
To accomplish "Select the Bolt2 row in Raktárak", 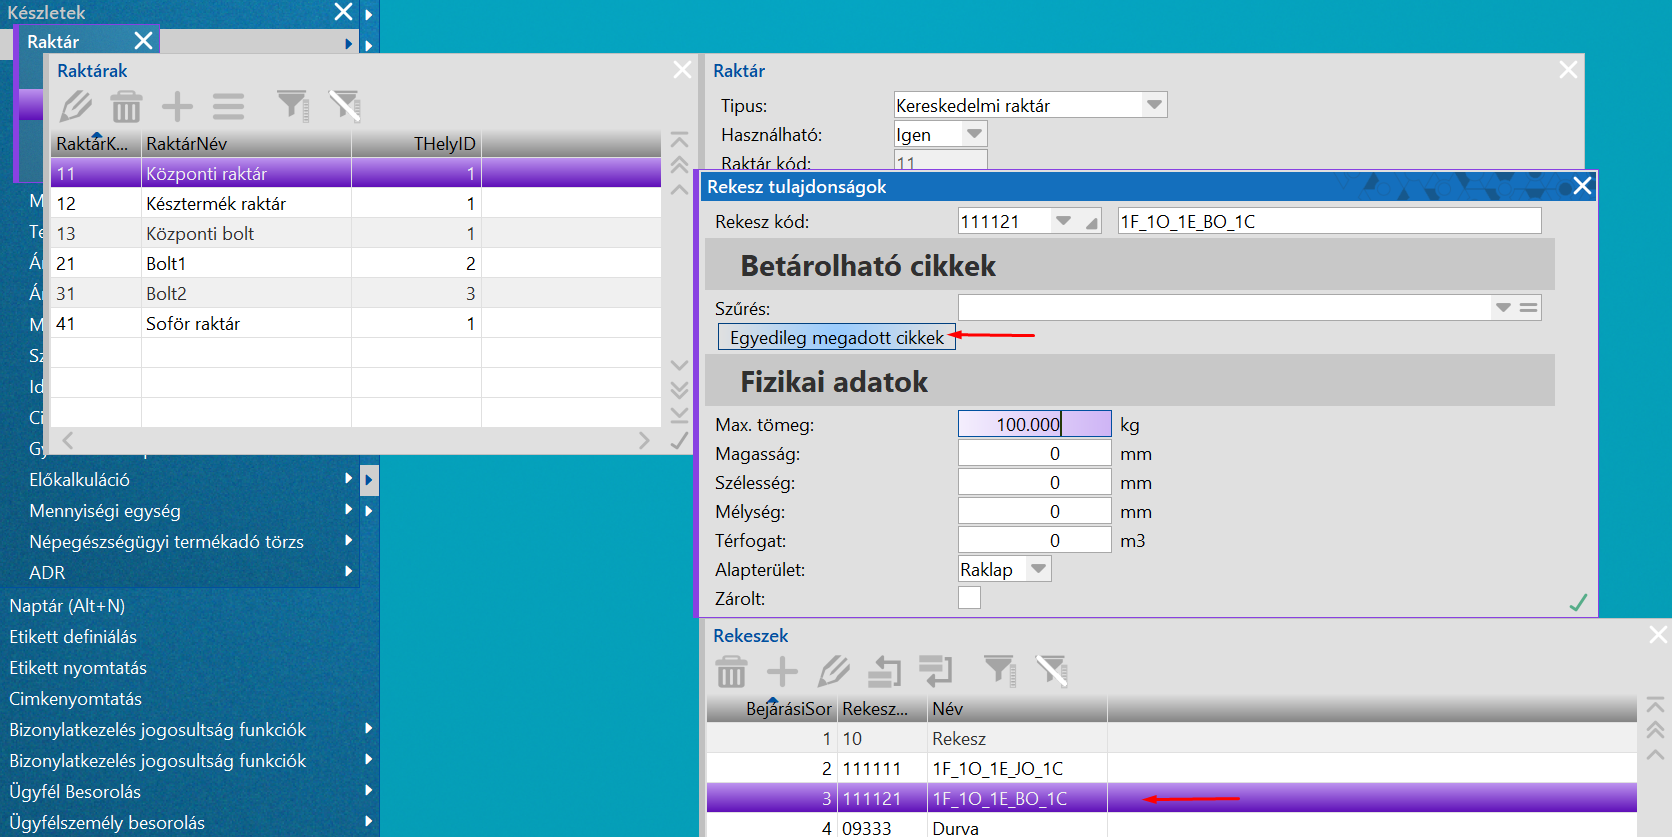I will click(356, 293).
